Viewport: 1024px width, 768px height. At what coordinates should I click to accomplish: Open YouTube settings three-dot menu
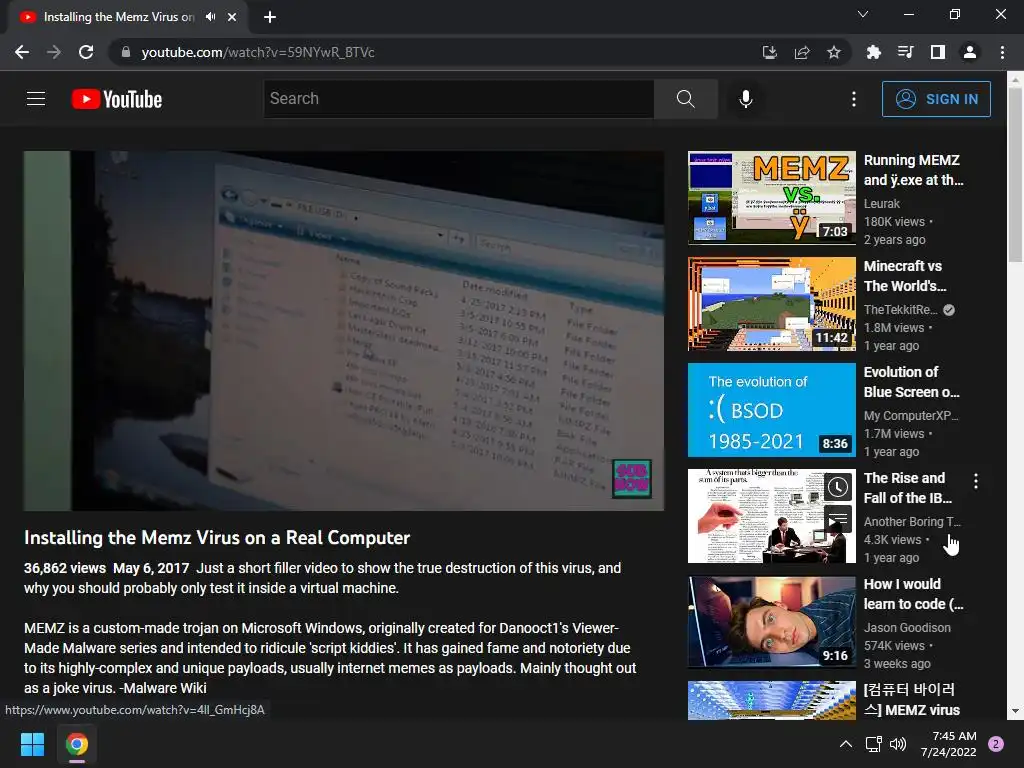(x=854, y=99)
